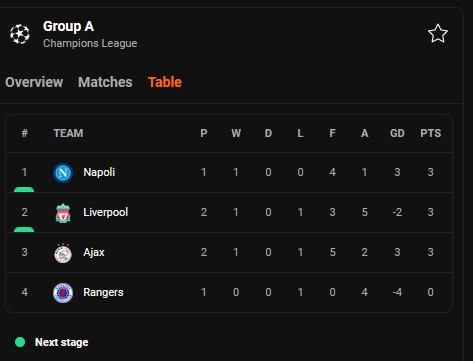Screen dimensions: 473x361
Task: Open the Napoli team link
Action: (x=99, y=172)
